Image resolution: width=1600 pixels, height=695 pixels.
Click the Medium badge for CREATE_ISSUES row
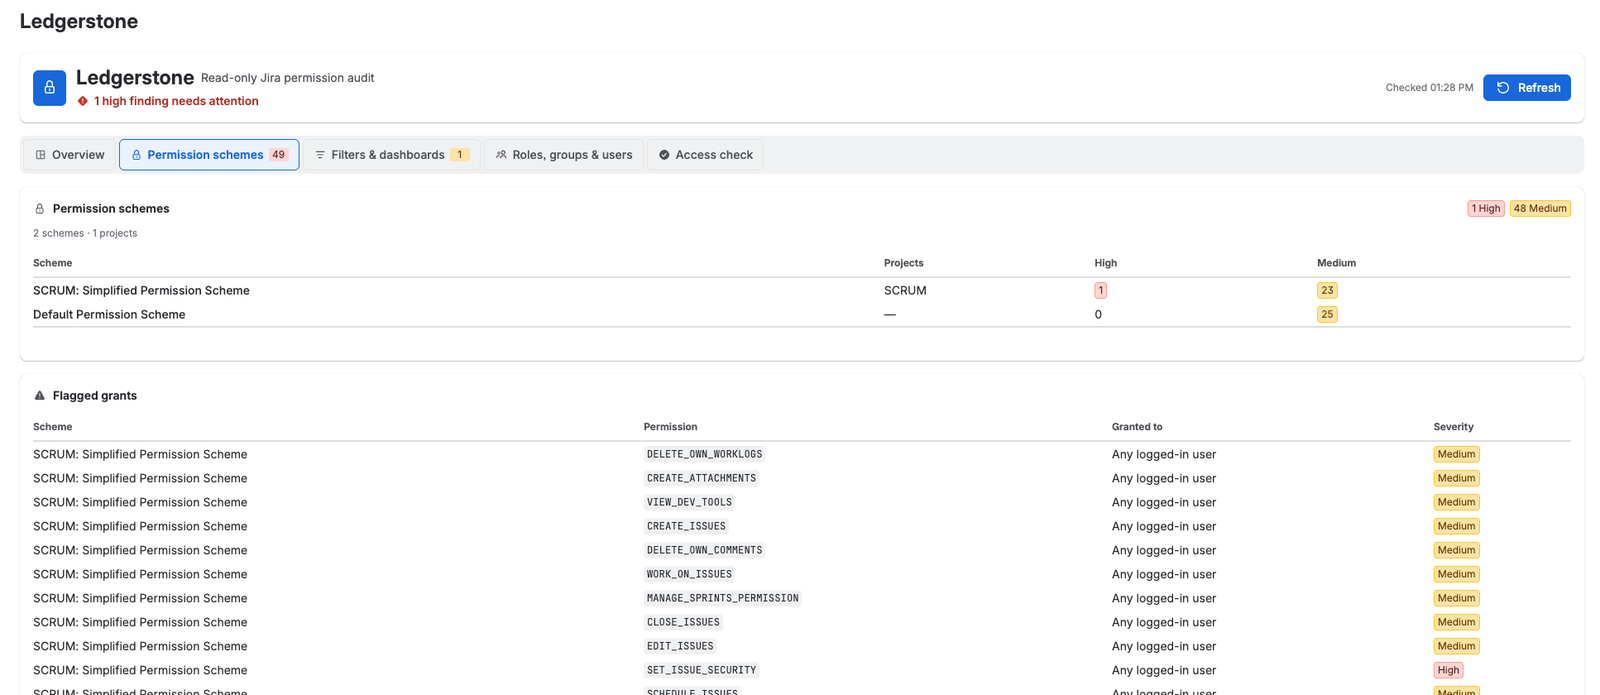coord(1456,527)
